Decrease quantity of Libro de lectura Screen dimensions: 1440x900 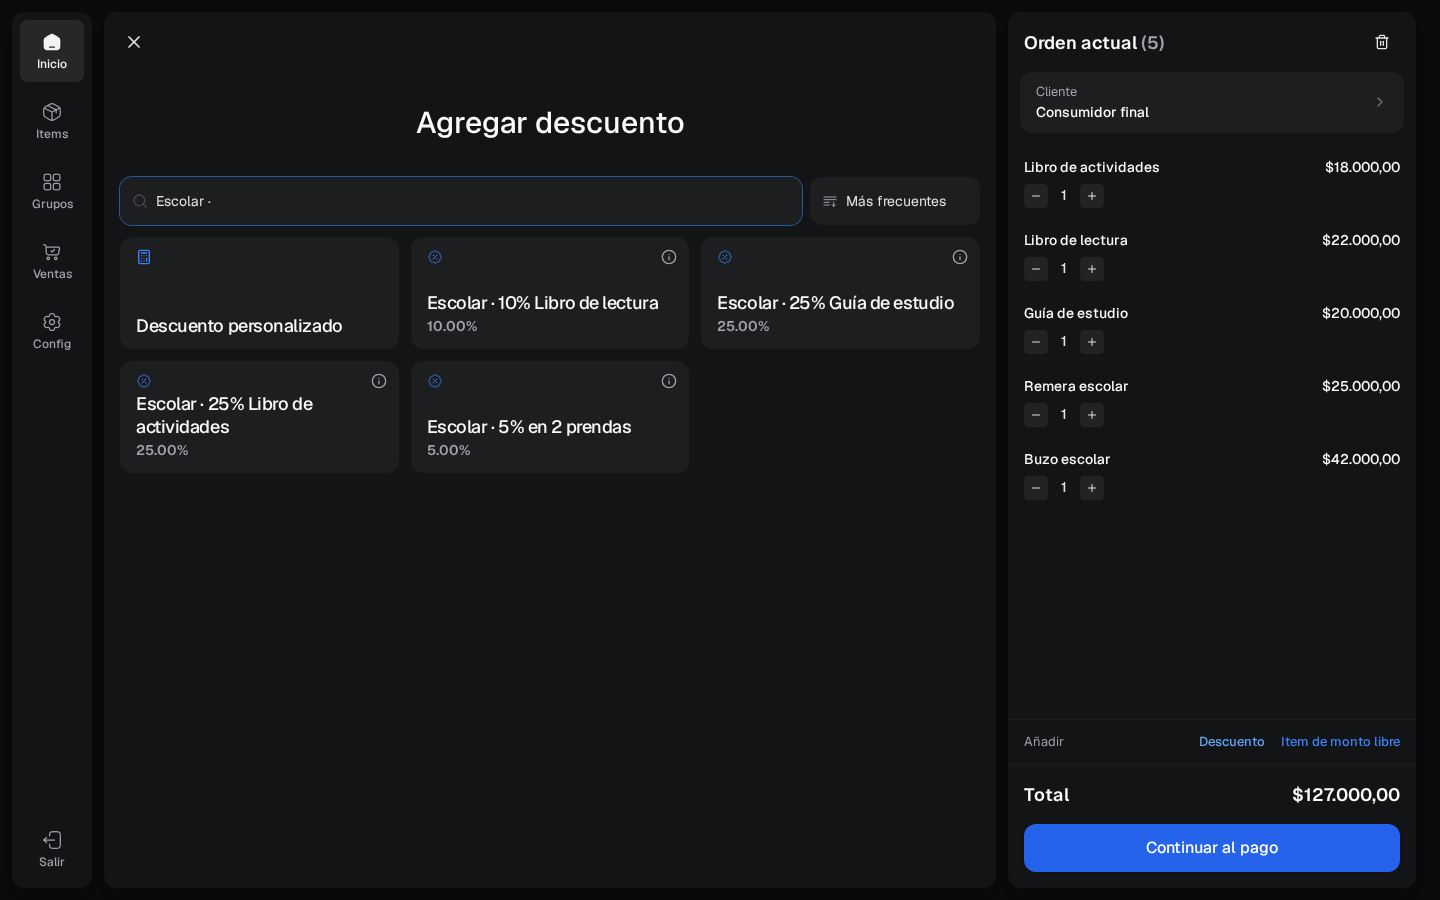(x=1036, y=269)
